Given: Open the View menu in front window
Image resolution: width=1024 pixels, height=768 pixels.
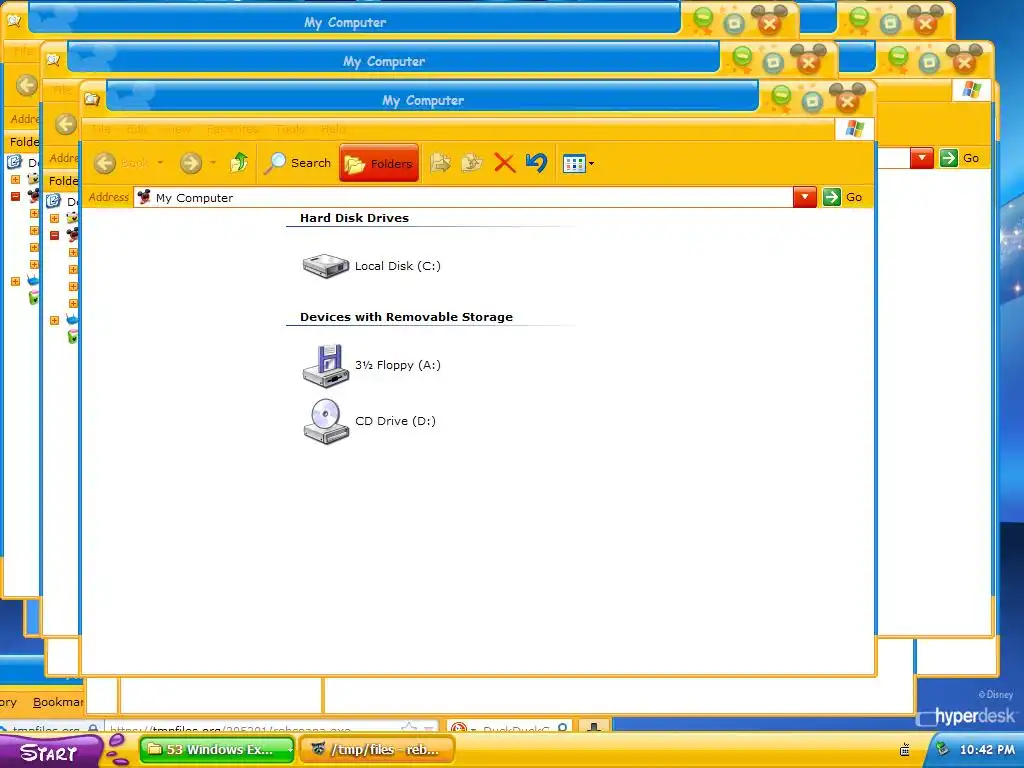Looking at the screenshot, I should click(176, 129).
